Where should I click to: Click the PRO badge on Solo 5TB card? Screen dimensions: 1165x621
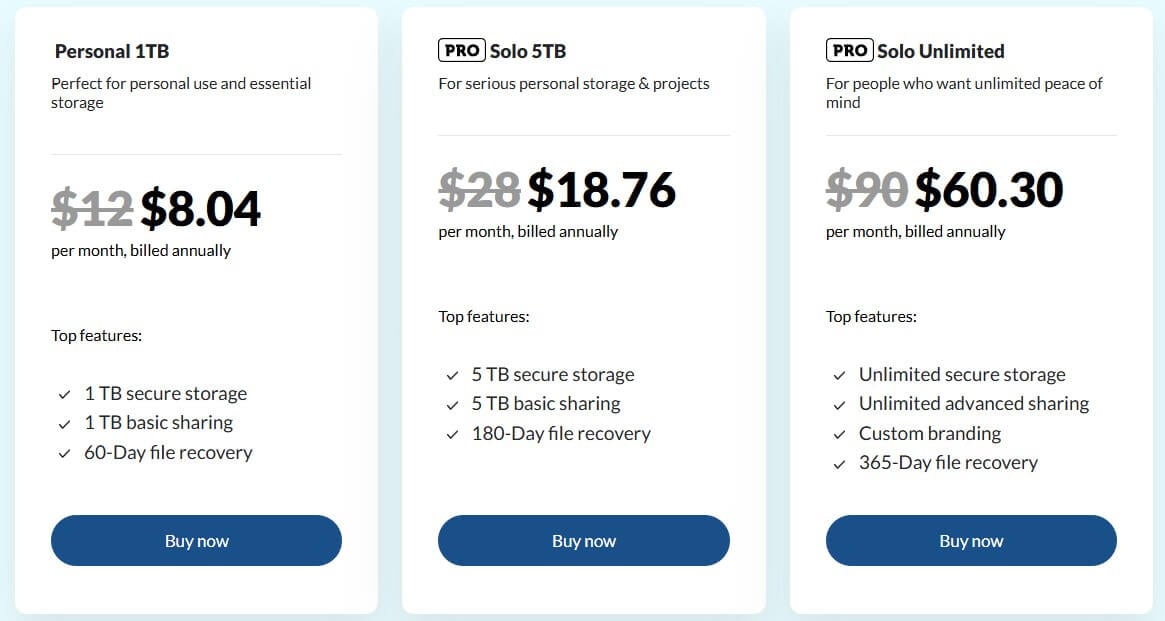click(x=461, y=50)
